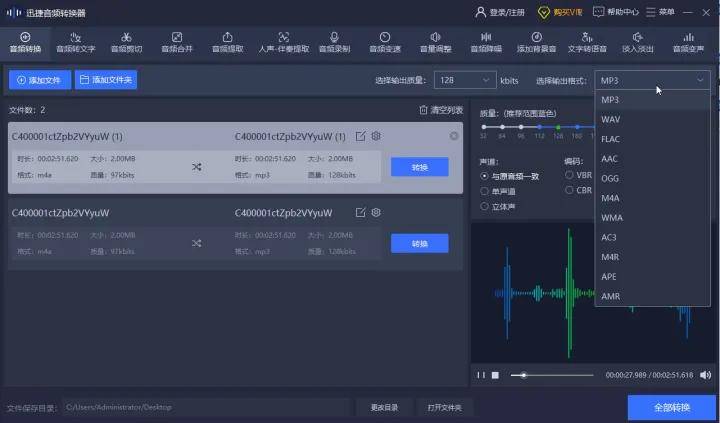The height and width of the screenshot is (423, 720).
Task: Click 清空列表 to clear the file list
Action: click(x=441, y=110)
